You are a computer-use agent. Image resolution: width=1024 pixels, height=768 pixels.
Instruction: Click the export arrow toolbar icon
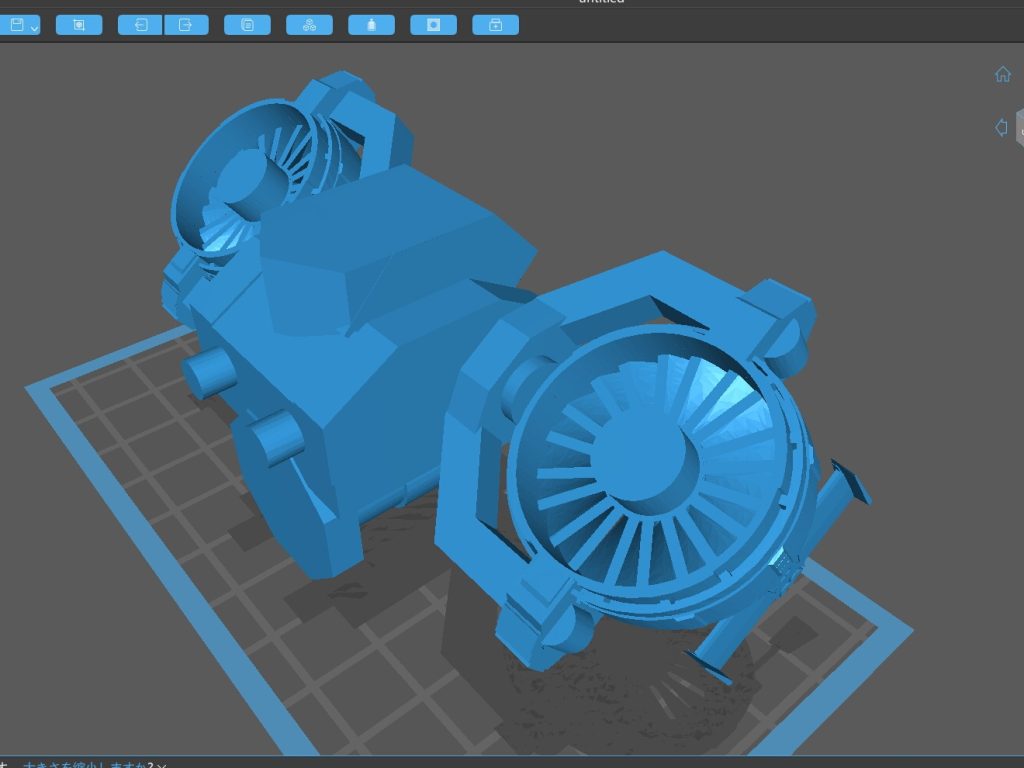click(186, 25)
